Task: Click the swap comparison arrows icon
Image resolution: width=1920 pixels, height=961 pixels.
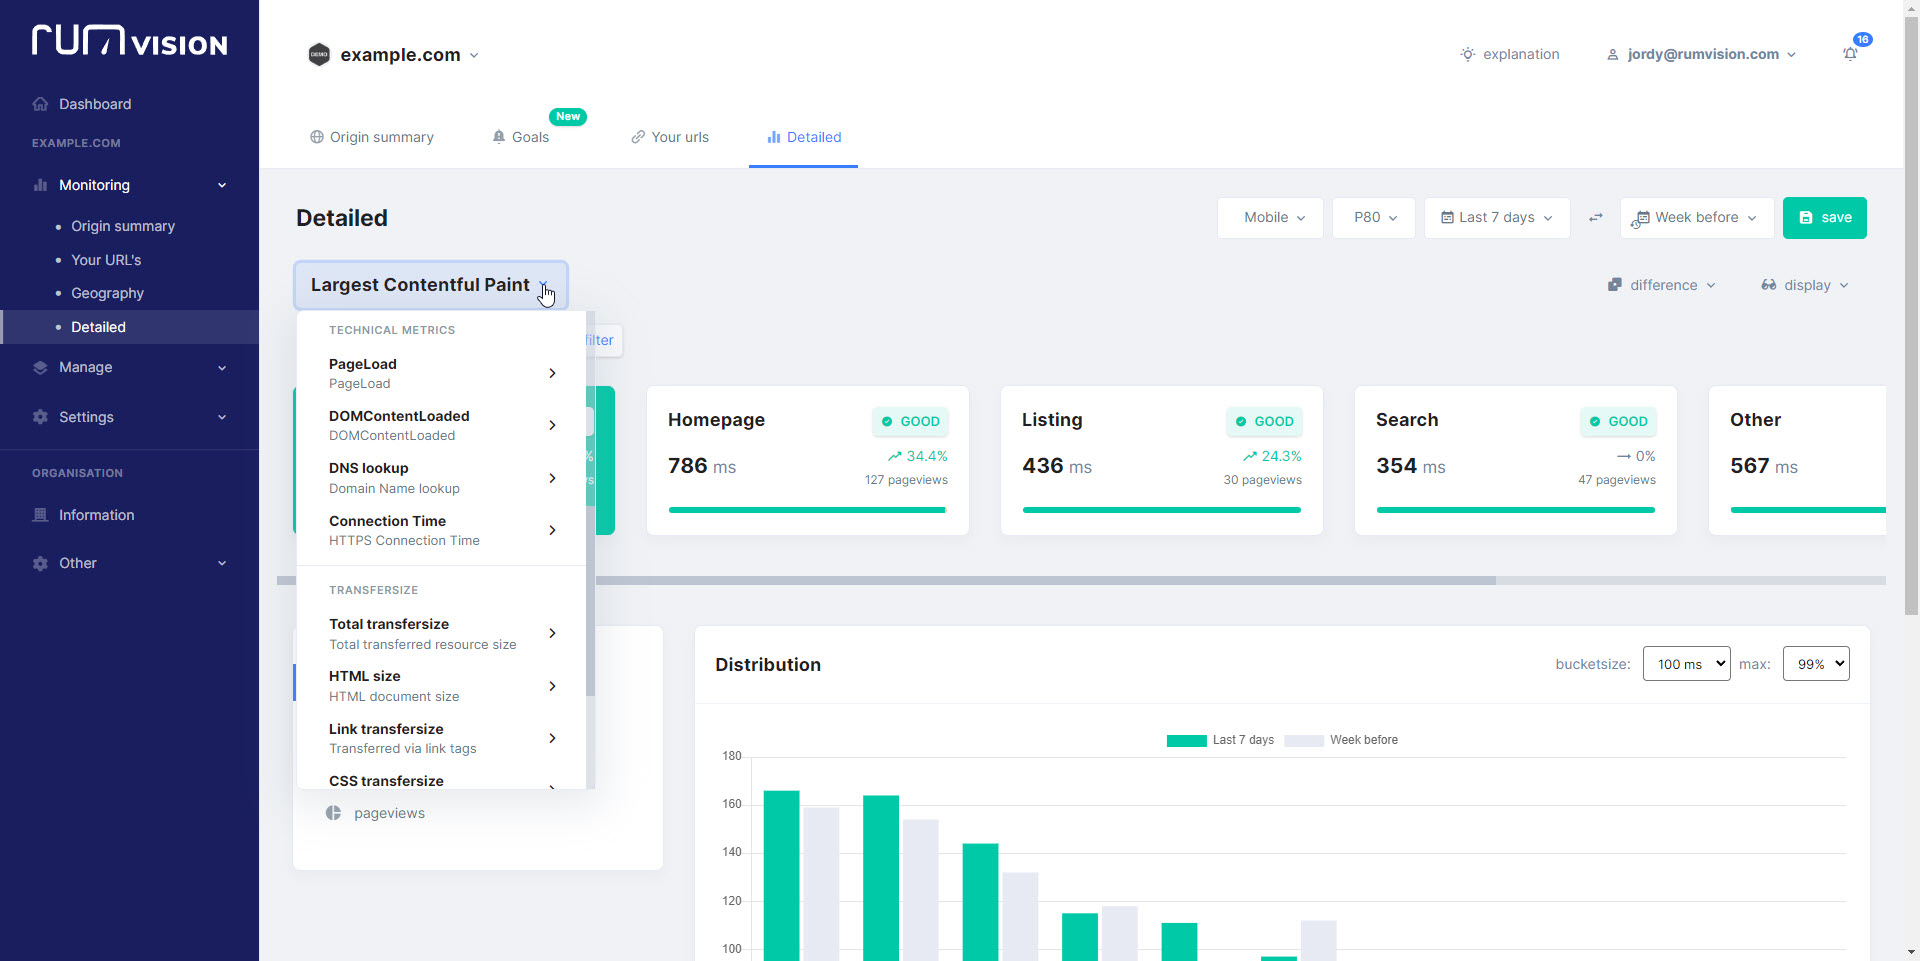Action: [x=1596, y=217]
